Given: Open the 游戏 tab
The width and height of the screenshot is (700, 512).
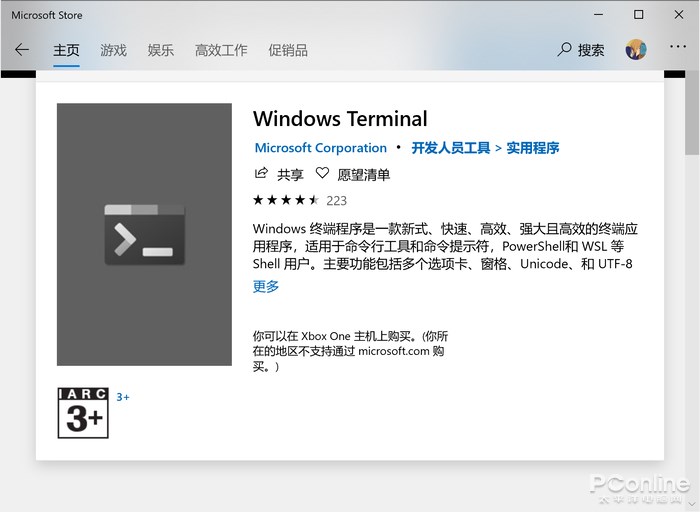Looking at the screenshot, I should click(x=113, y=50).
